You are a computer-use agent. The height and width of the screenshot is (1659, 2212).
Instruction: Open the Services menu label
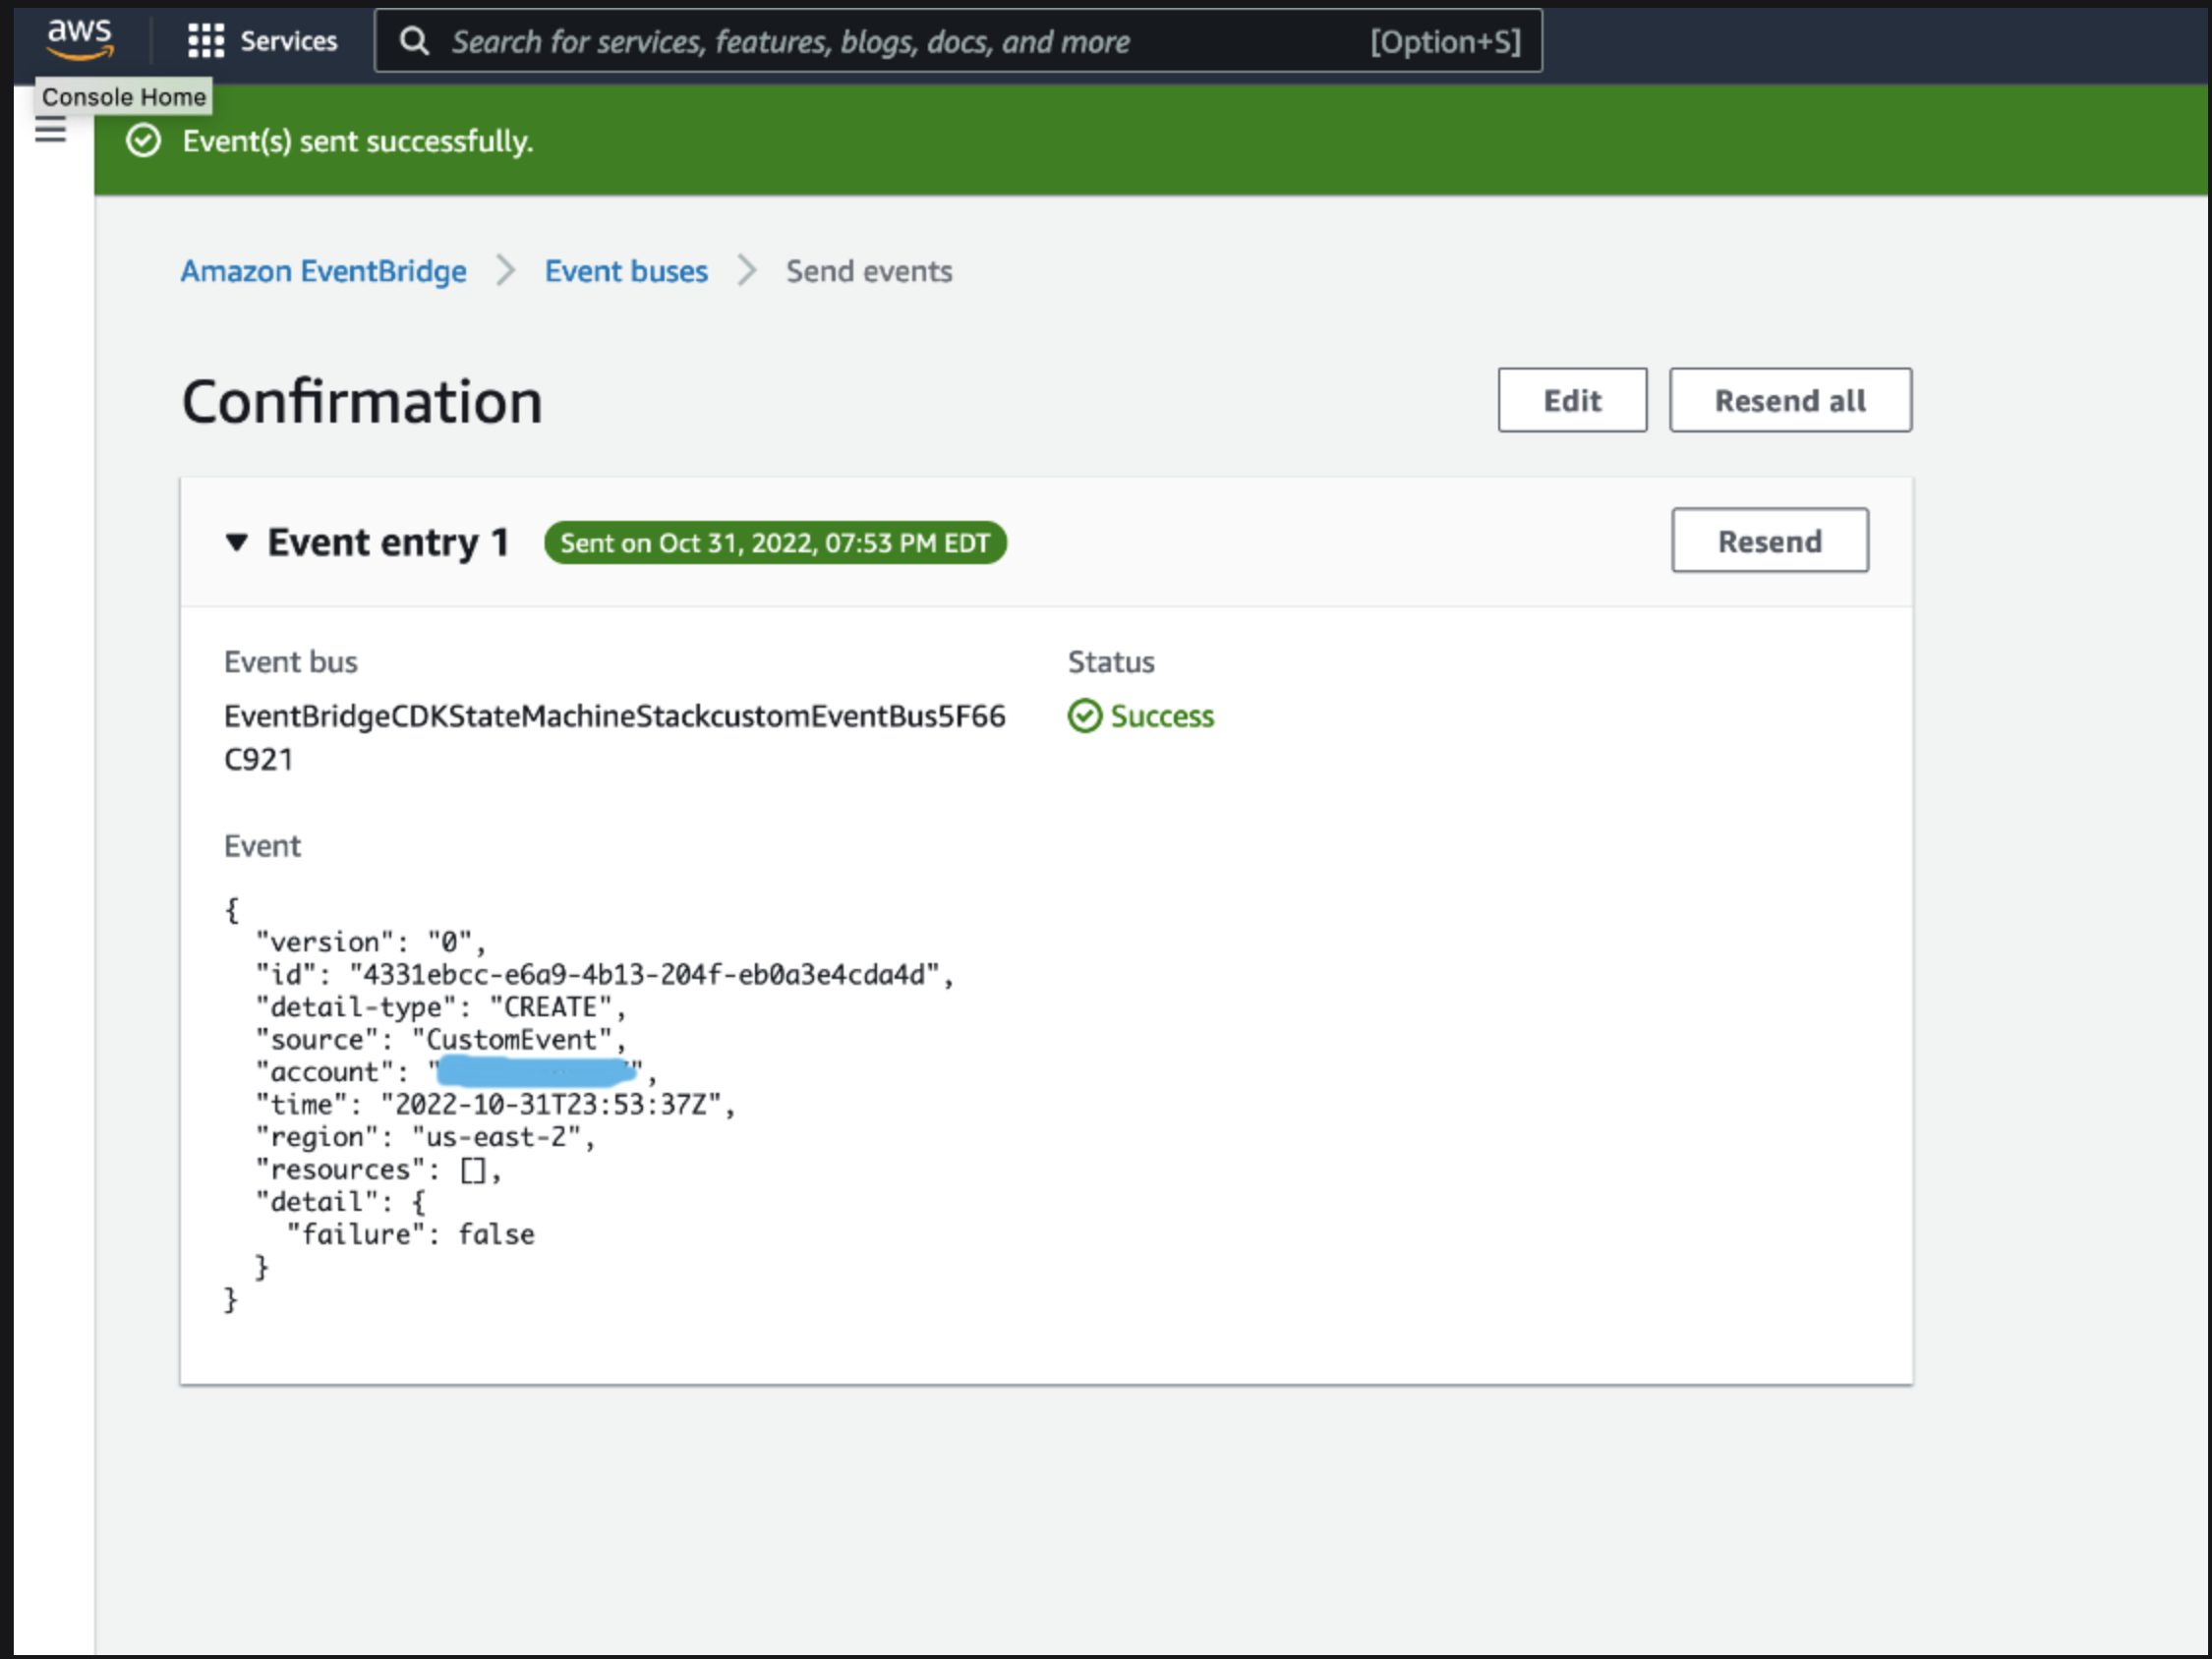pyautogui.click(x=289, y=41)
